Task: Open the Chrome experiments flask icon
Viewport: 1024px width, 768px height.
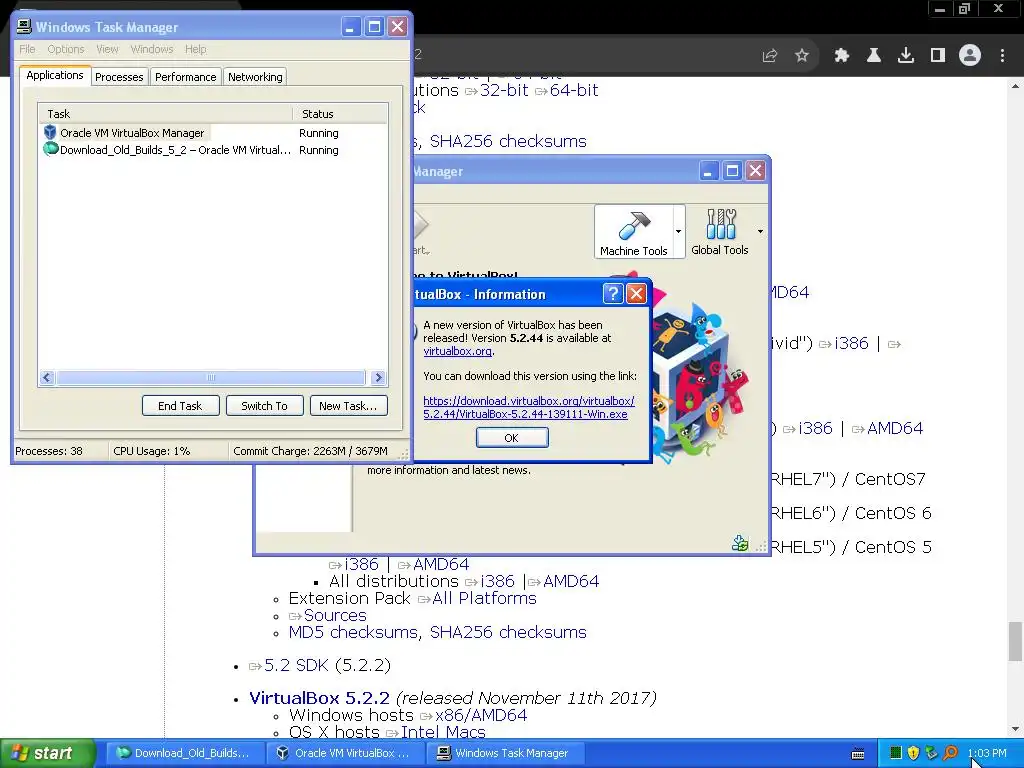Action: point(873,56)
